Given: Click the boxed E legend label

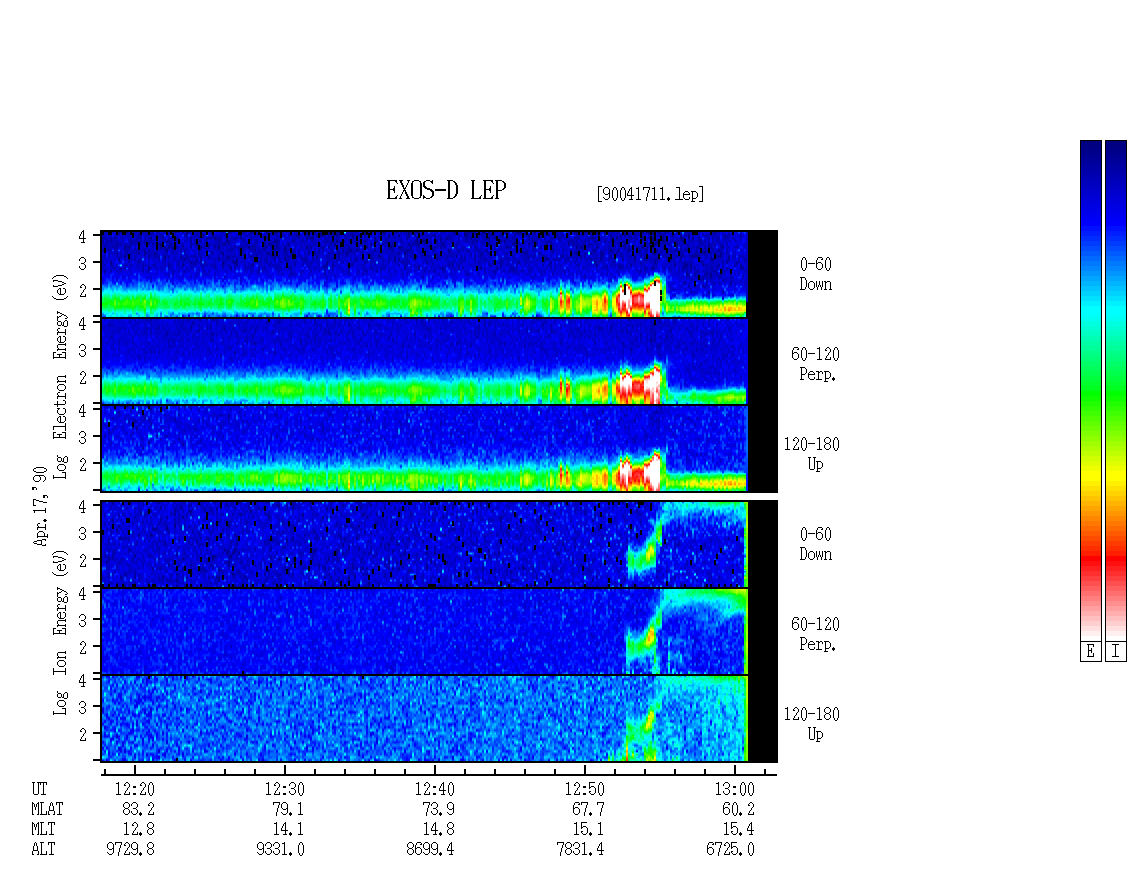Looking at the screenshot, I should coord(1090,651).
